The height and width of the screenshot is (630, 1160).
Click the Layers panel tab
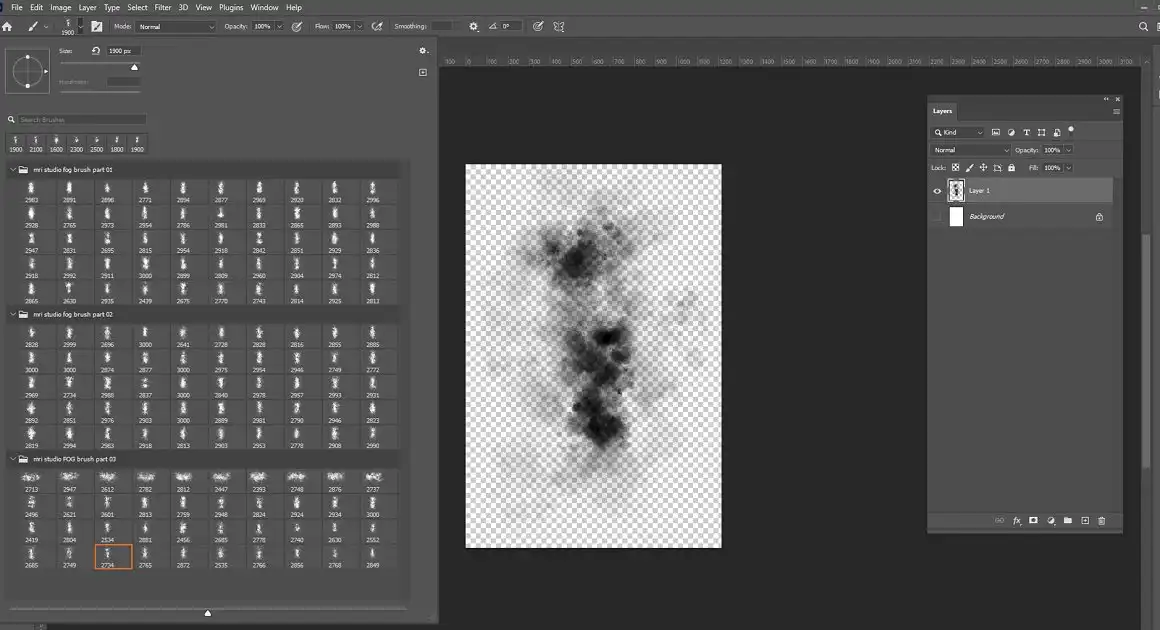[x=941, y=111]
